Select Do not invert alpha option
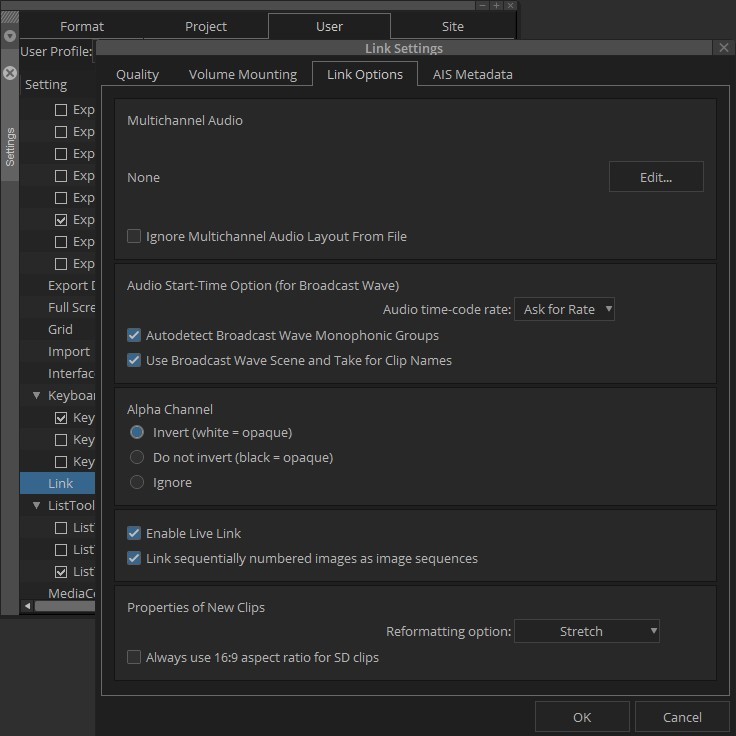 pyautogui.click(x=137, y=458)
